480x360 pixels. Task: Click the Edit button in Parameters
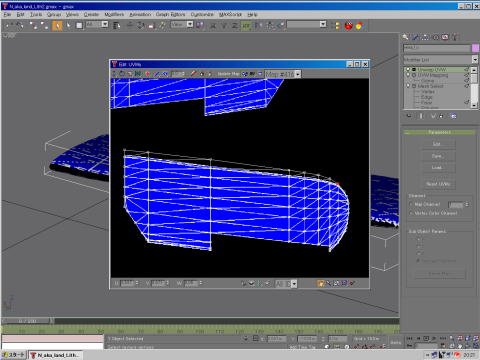click(437, 144)
